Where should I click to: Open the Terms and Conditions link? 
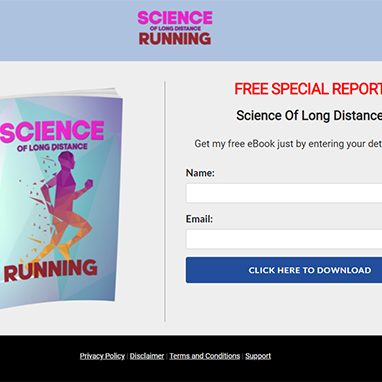pyautogui.click(x=205, y=356)
